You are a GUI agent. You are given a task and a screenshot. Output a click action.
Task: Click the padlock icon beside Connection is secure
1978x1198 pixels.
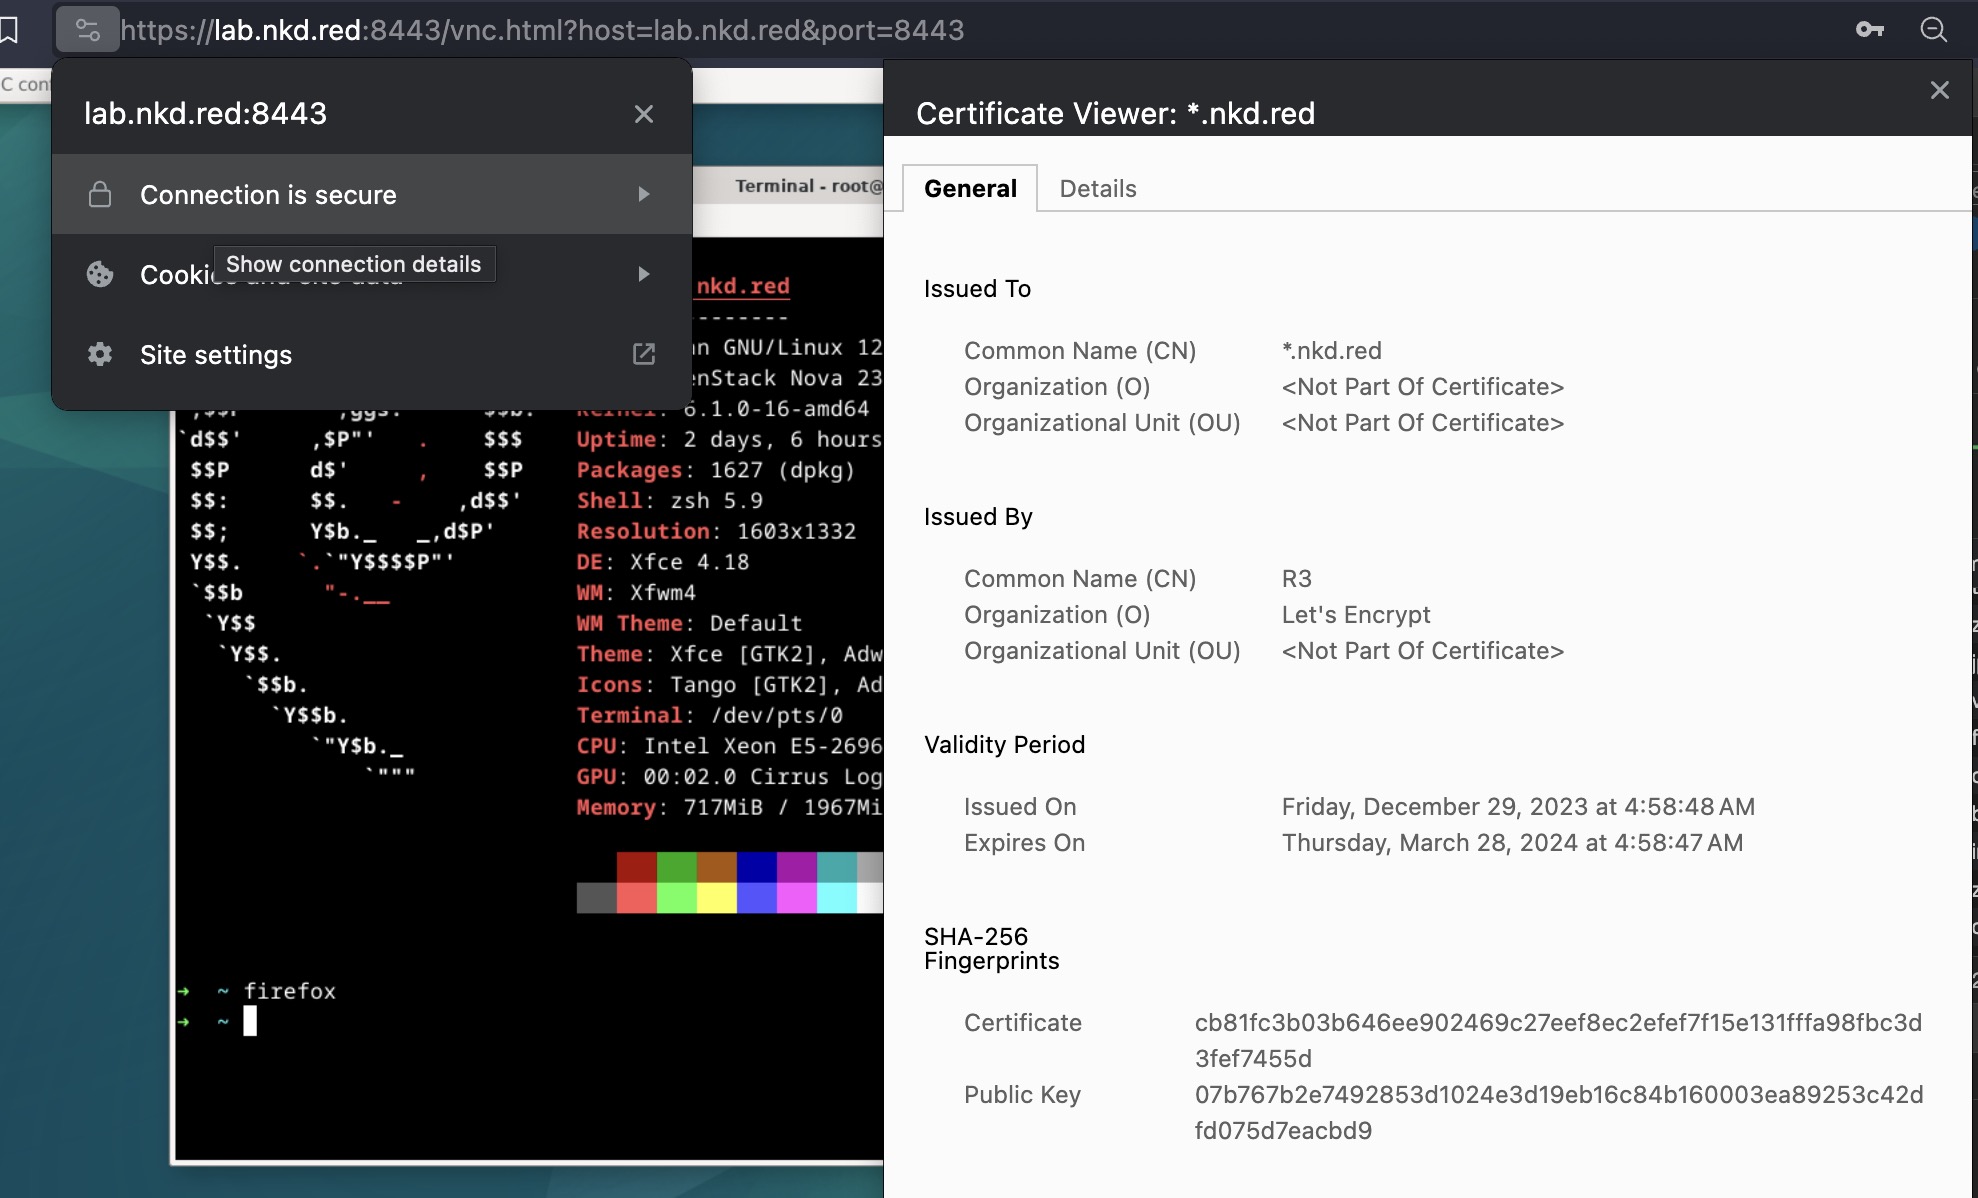pyautogui.click(x=100, y=194)
